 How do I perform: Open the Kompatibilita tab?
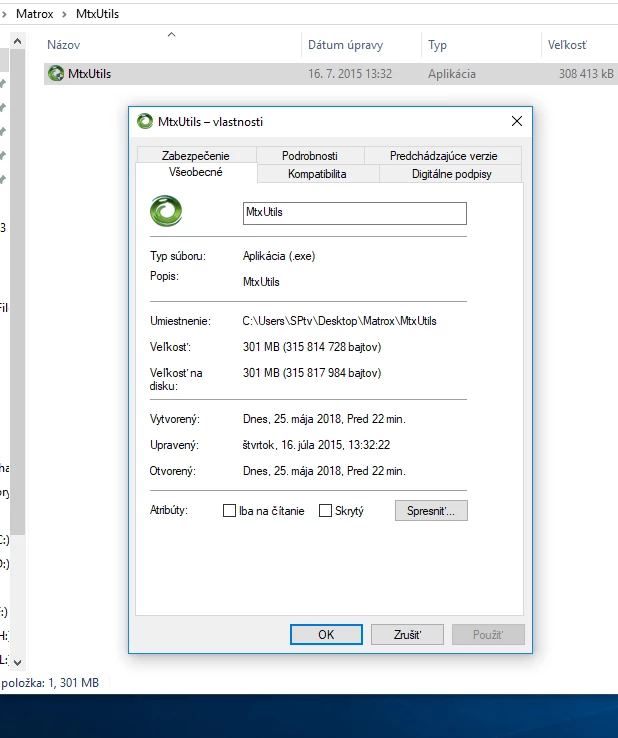317,174
